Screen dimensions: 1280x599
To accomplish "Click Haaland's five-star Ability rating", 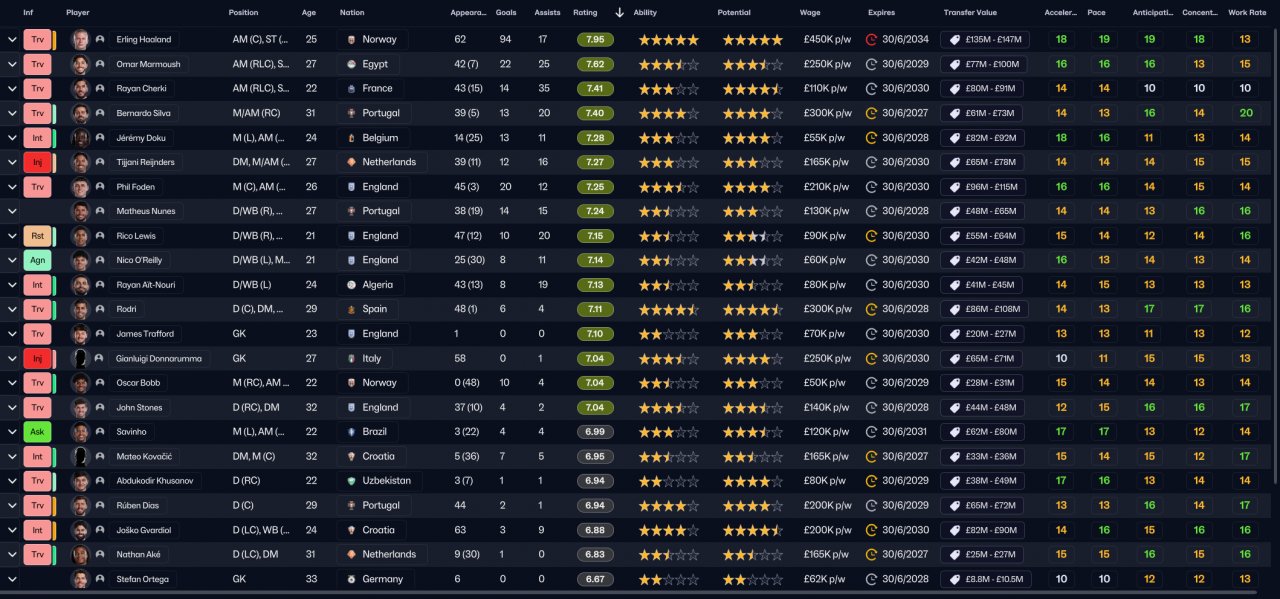I will pos(669,40).
